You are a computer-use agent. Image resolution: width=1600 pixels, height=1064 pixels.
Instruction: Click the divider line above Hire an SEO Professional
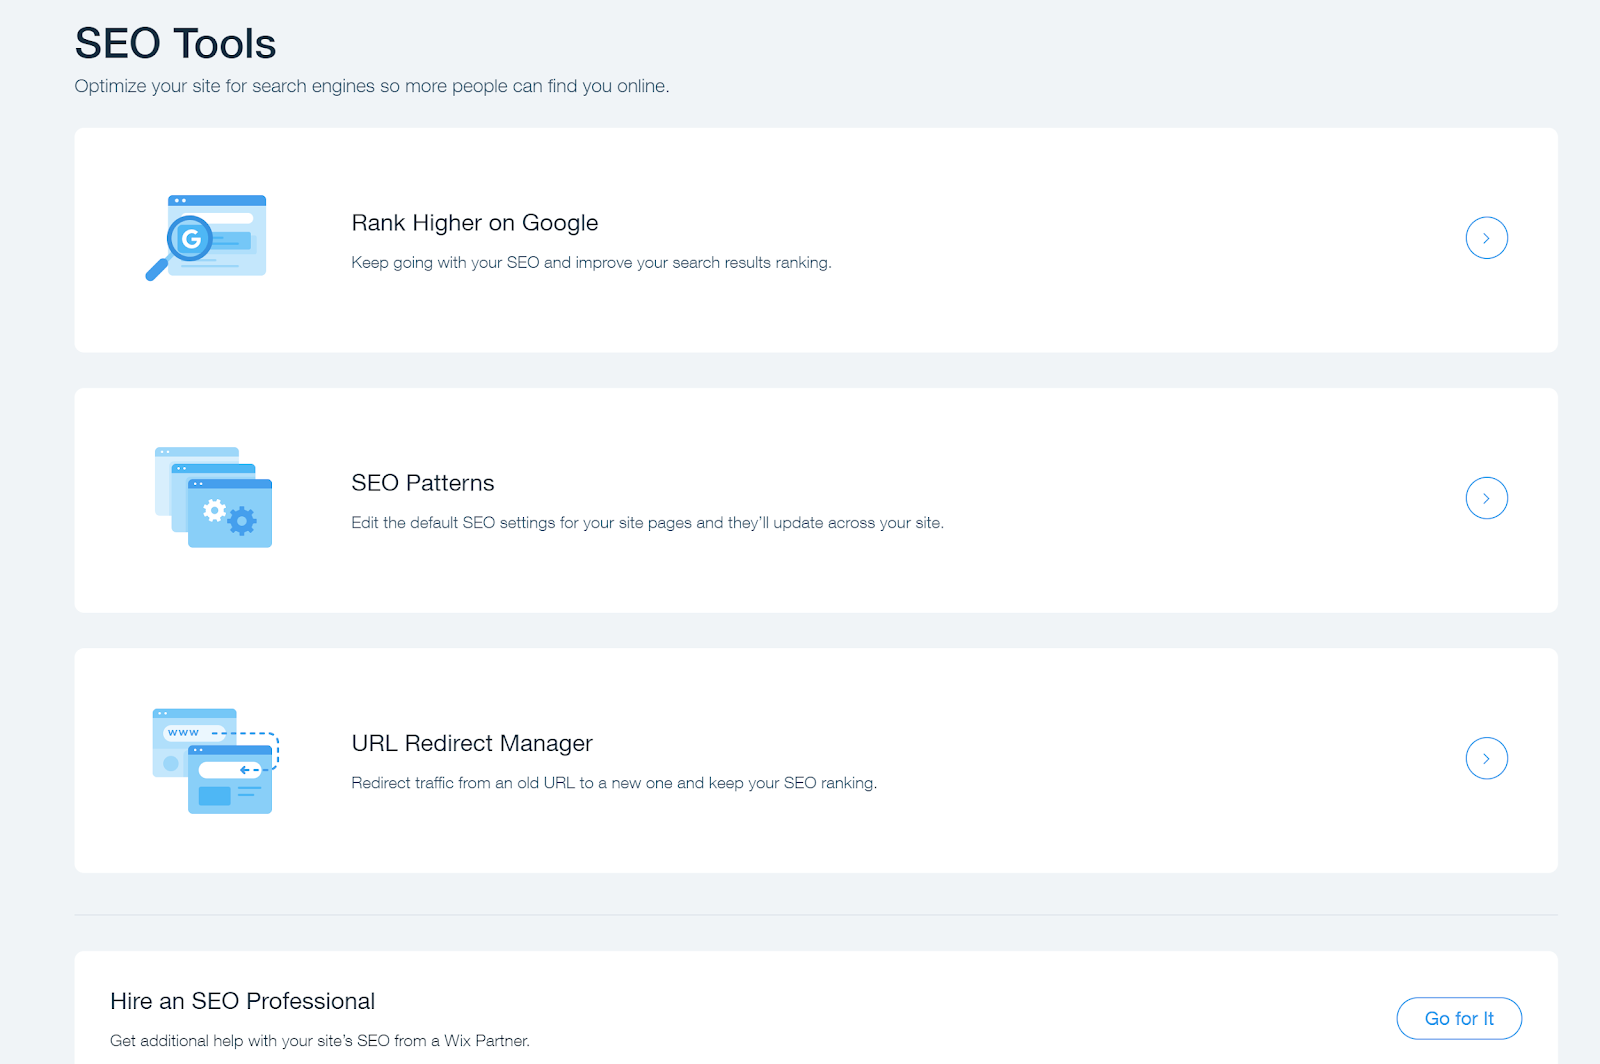[x=815, y=914]
